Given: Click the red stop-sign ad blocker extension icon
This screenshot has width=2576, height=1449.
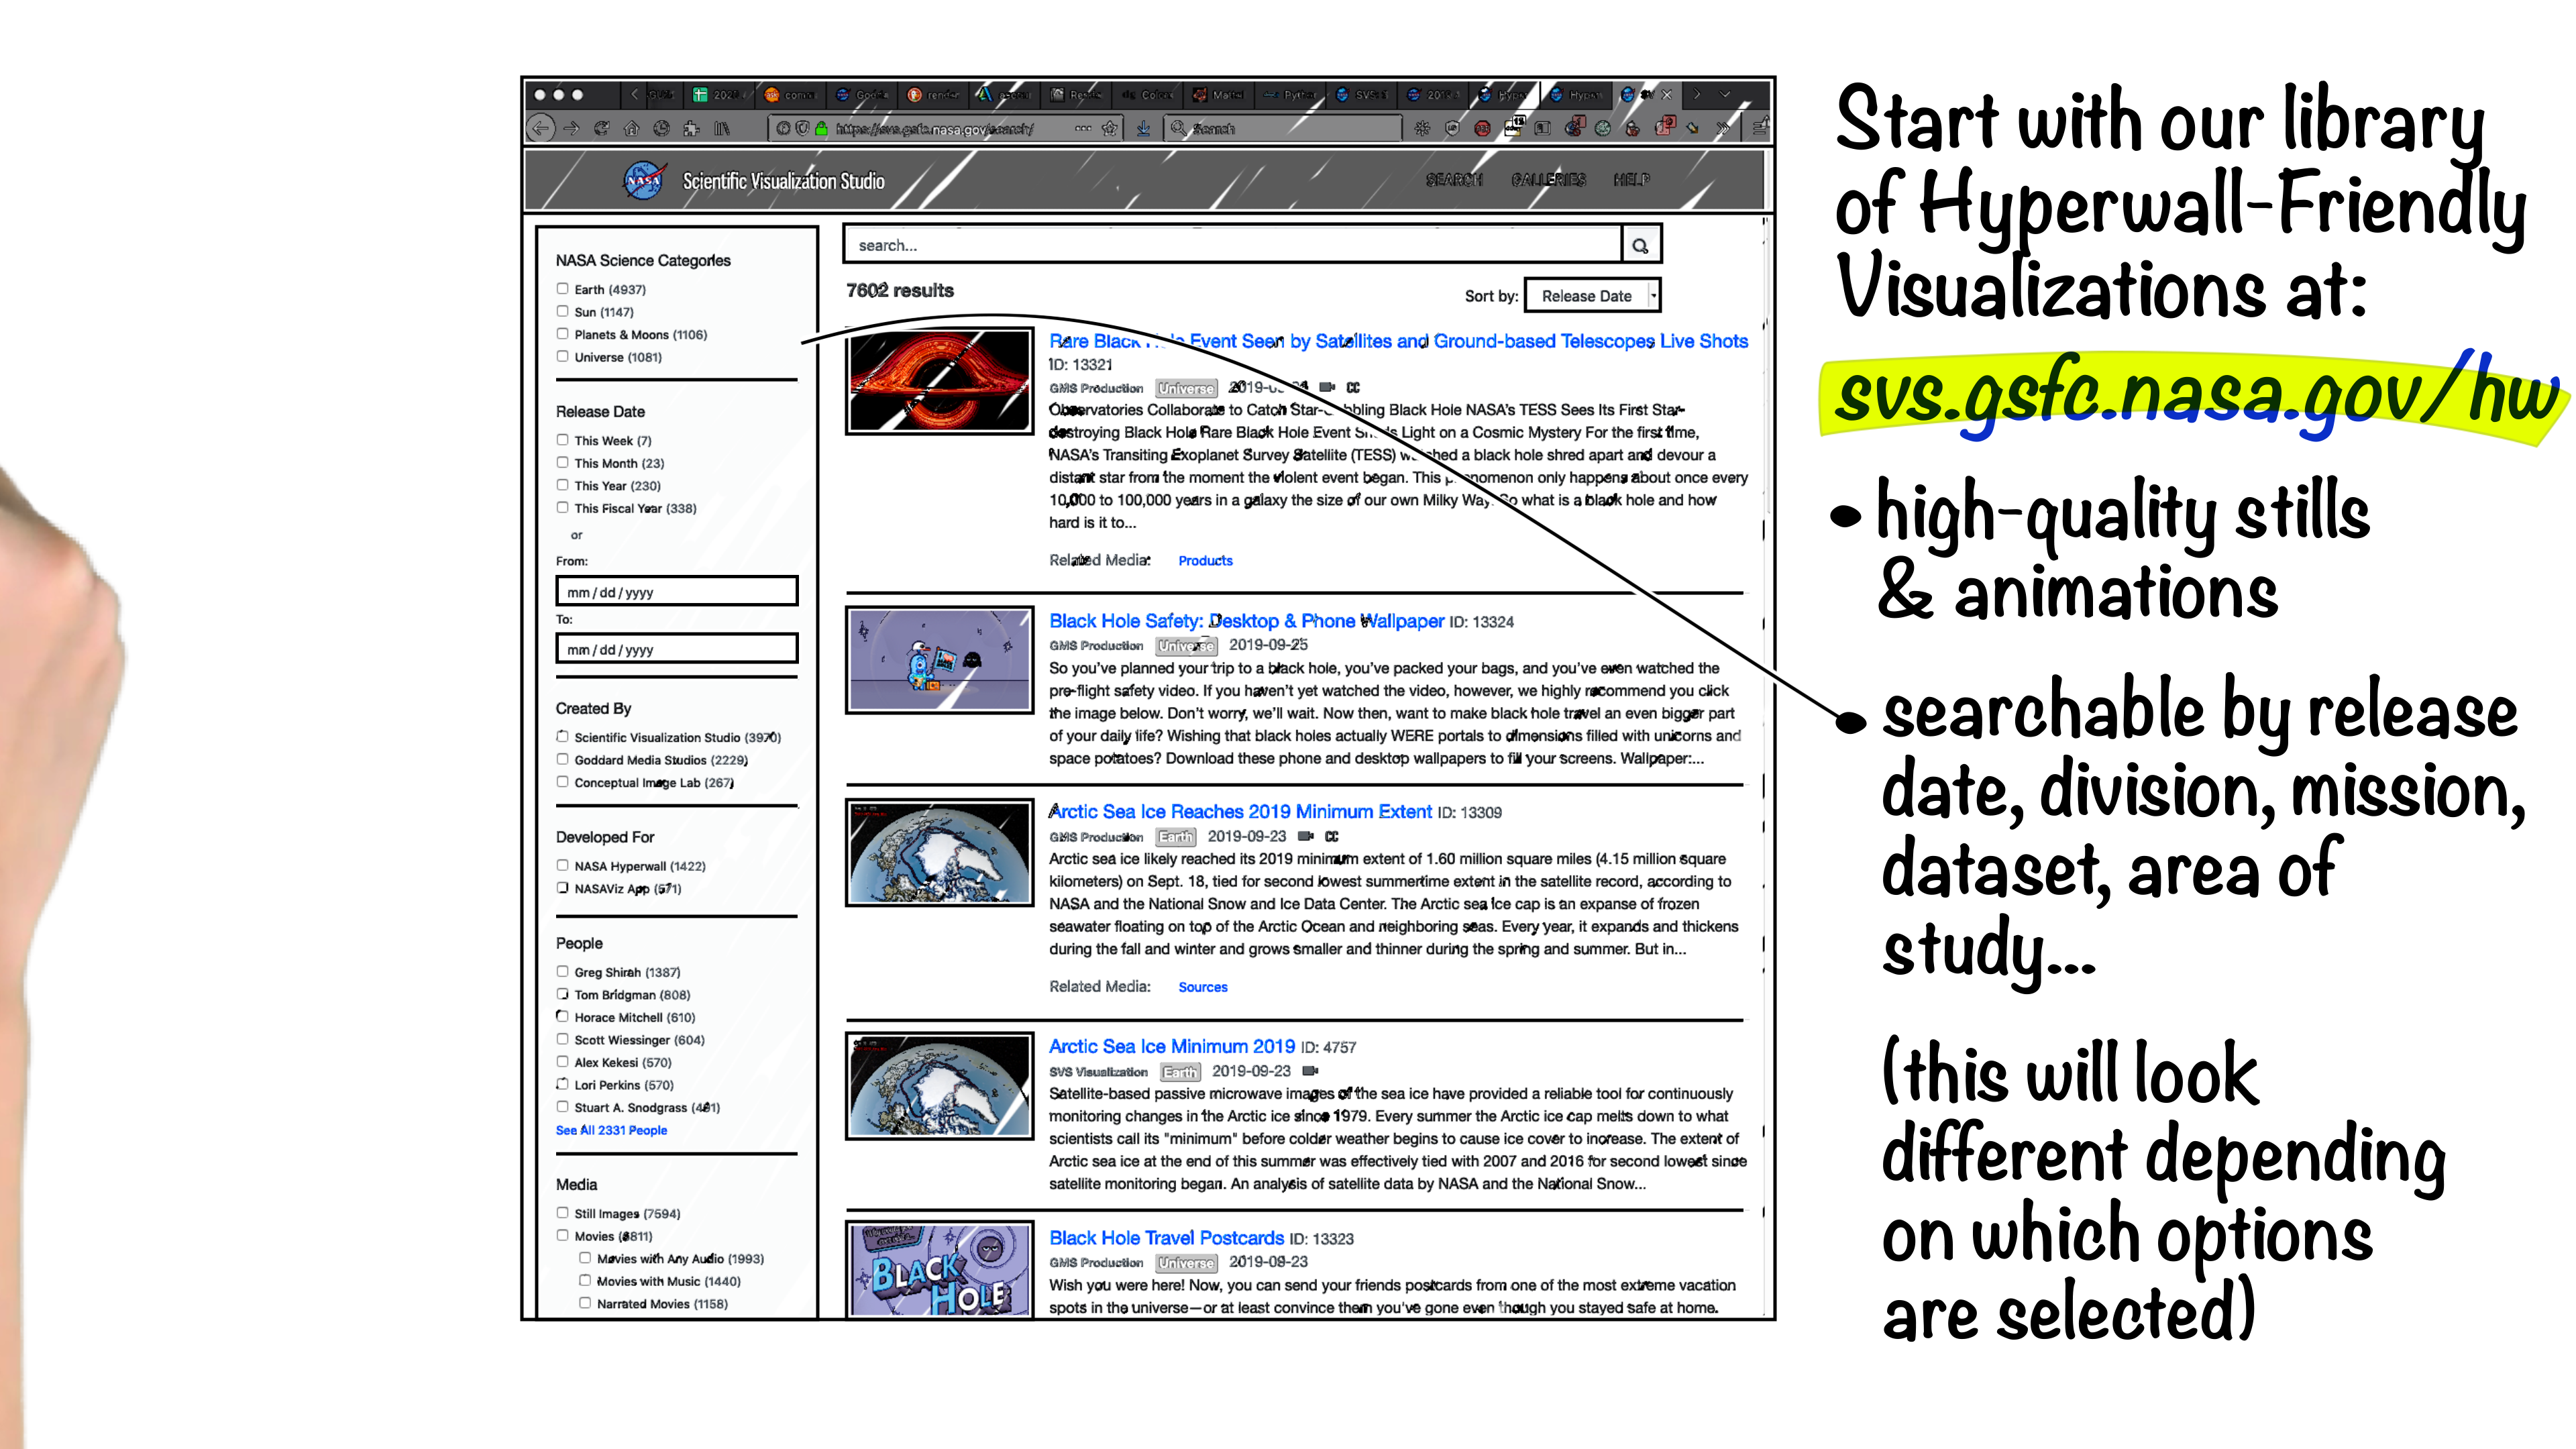Looking at the screenshot, I should pyautogui.click(x=1482, y=128).
